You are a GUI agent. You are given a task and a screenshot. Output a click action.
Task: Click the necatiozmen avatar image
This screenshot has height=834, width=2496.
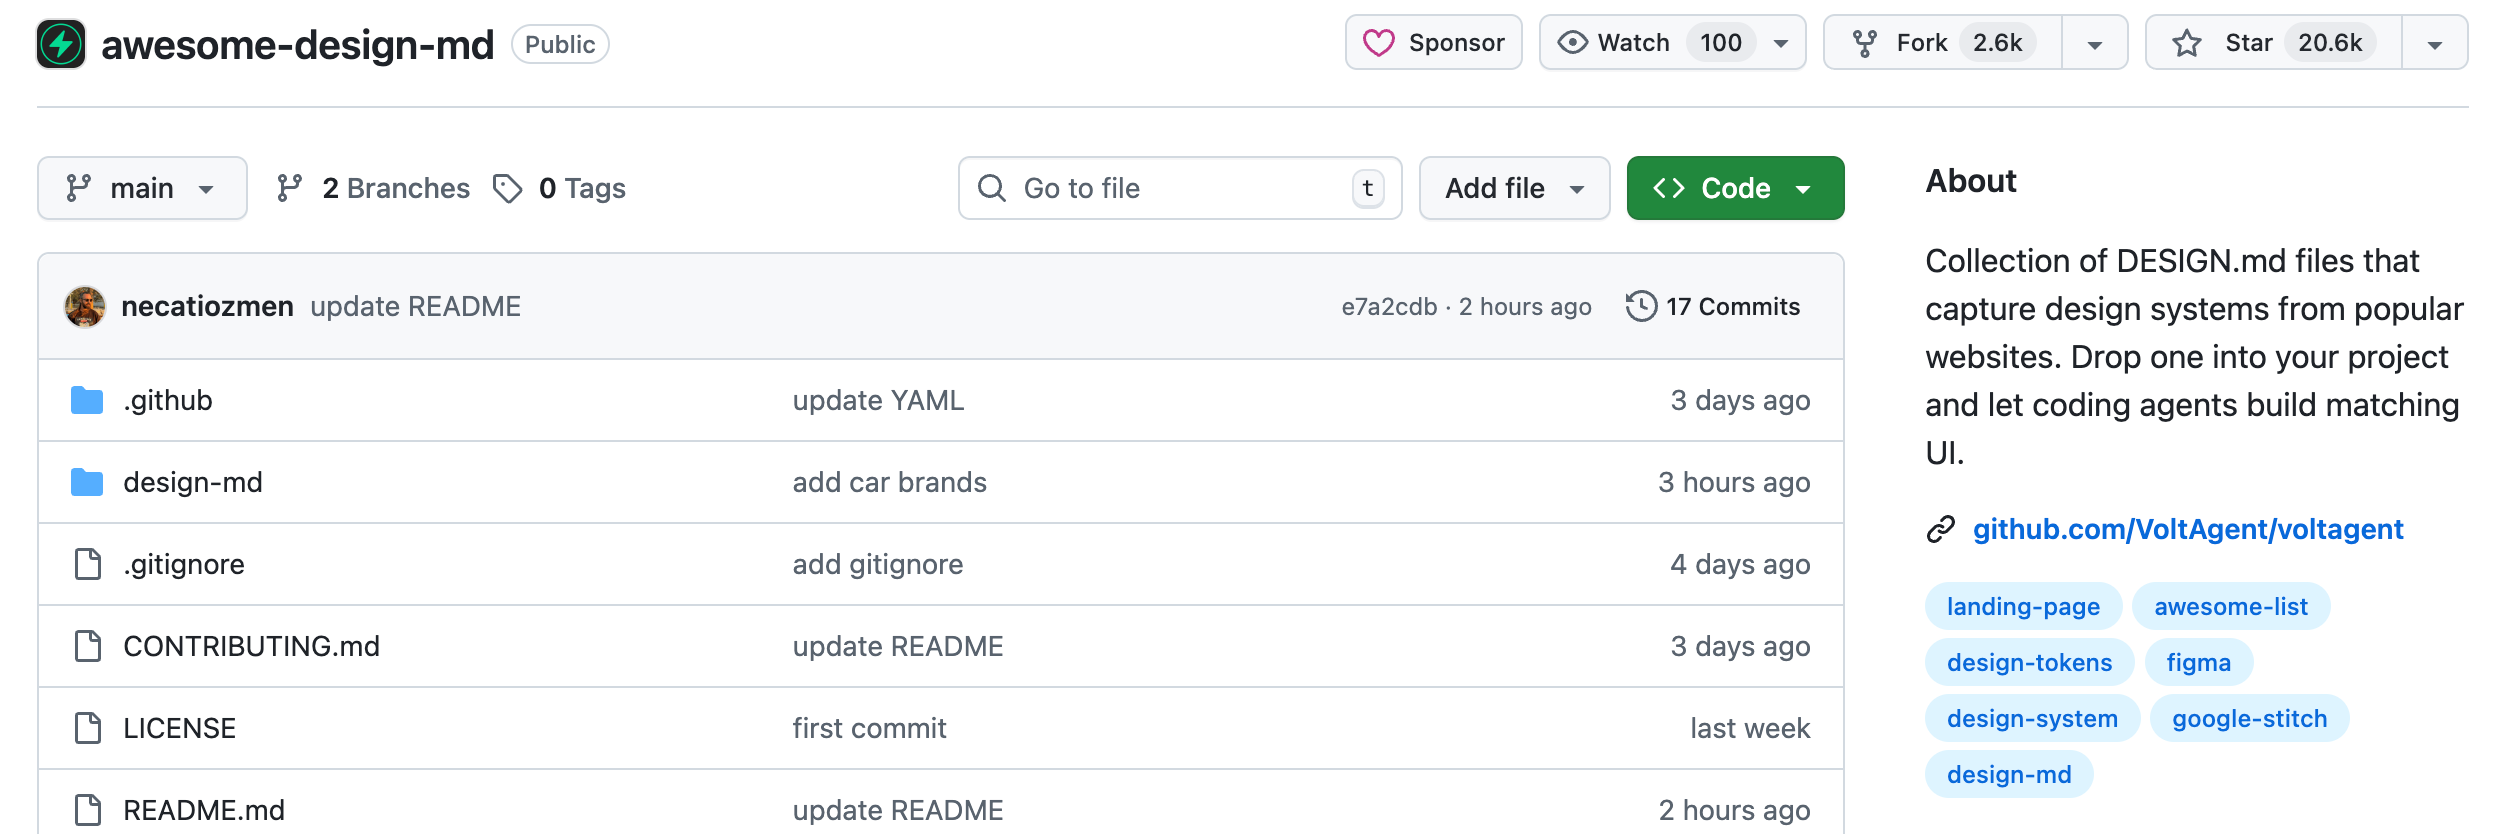click(x=85, y=306)
